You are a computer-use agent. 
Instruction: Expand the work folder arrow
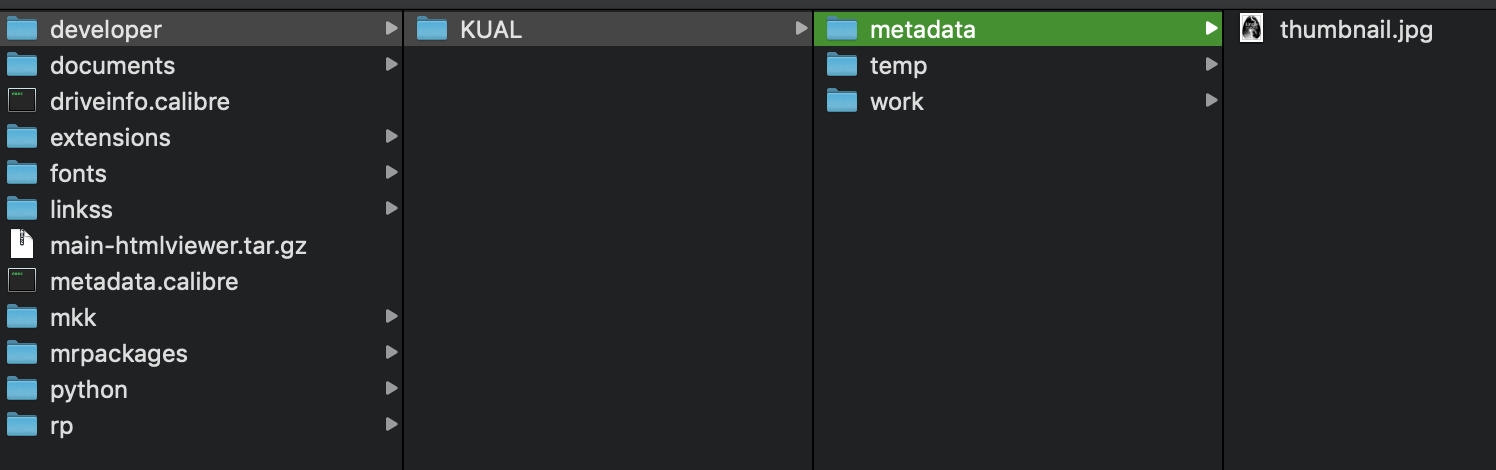tap(1211, 101)
